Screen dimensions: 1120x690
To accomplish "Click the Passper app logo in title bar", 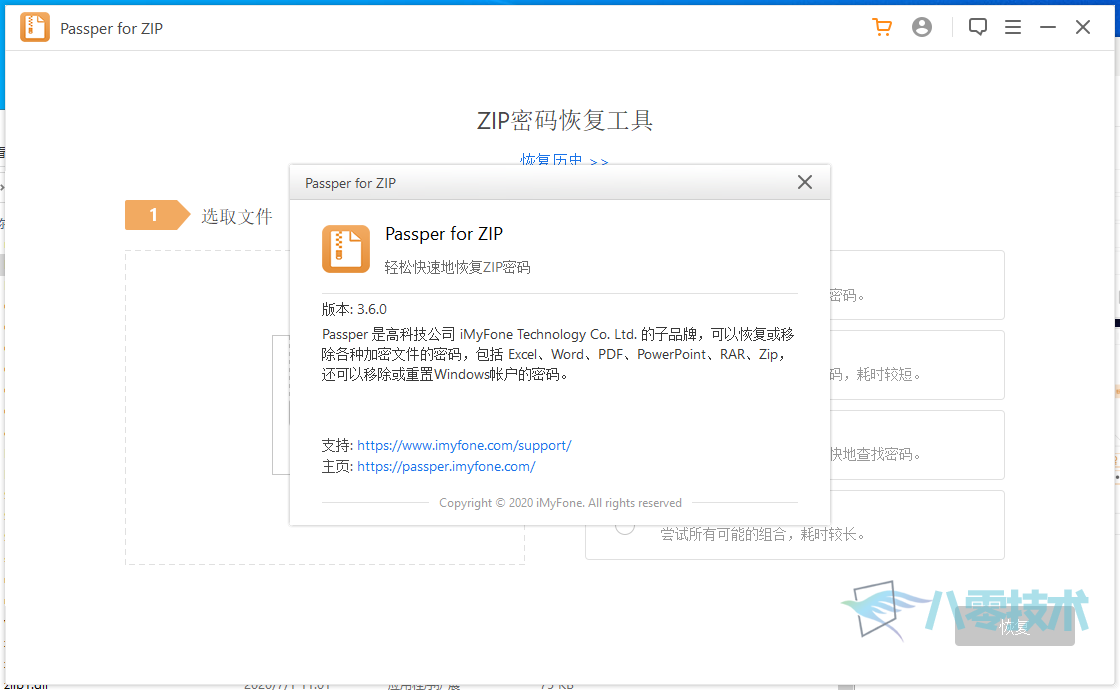I will [35, 28].
